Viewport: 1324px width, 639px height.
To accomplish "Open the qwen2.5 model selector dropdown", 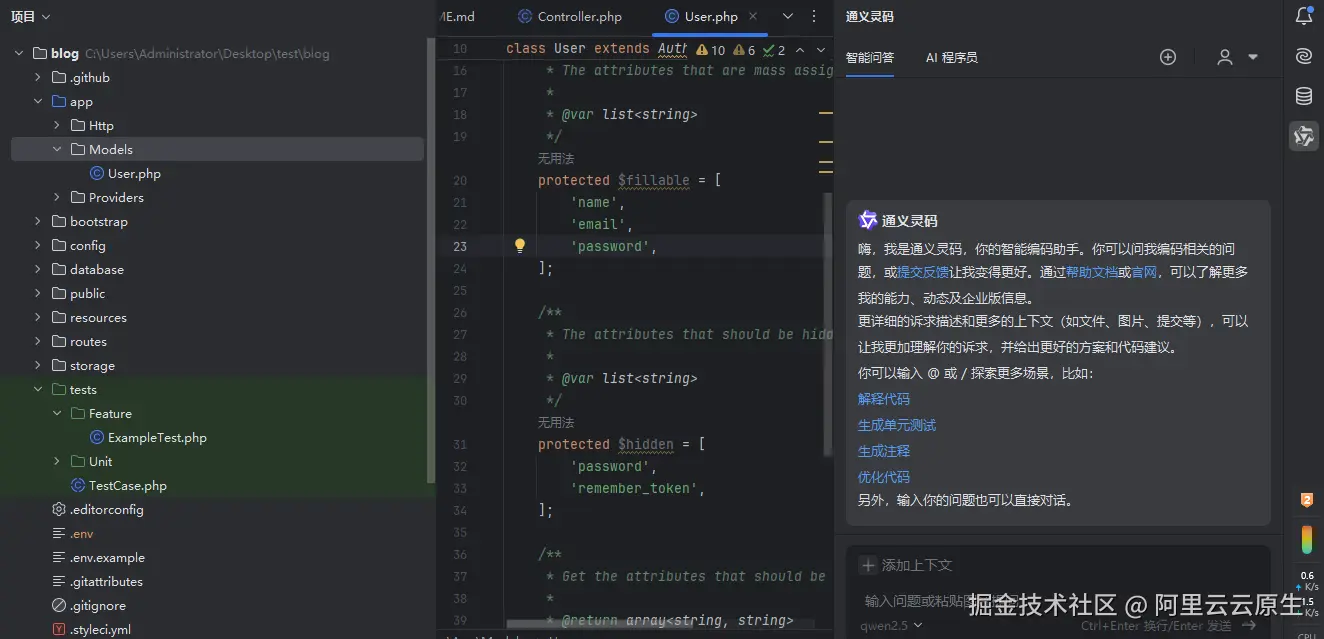I will coord(892,626).
